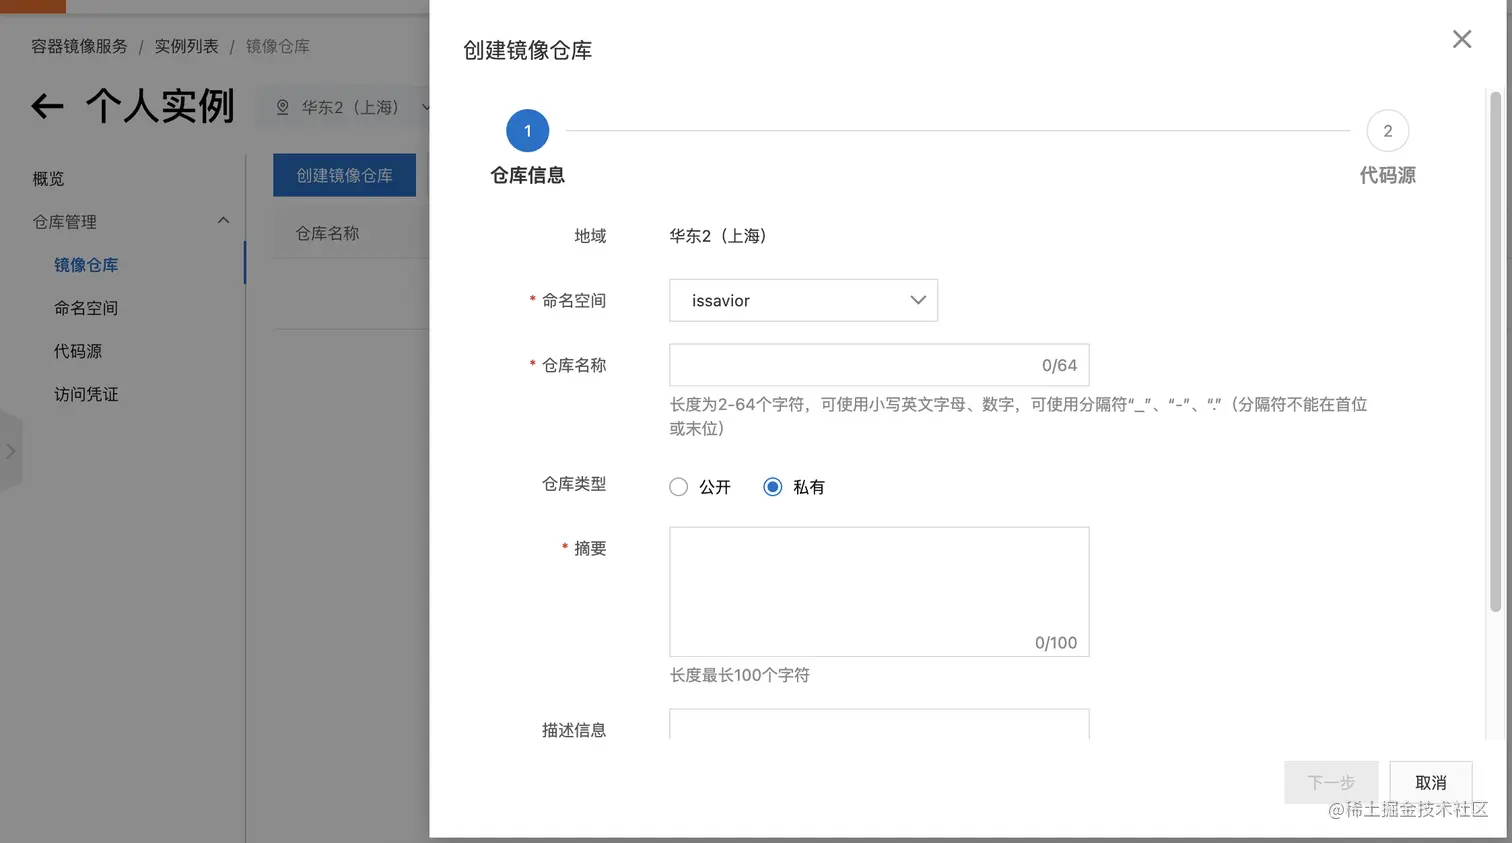Open 访问凭证 in the sidebar
This screenshot has width=1512, height=843.
tap(86, 394)
